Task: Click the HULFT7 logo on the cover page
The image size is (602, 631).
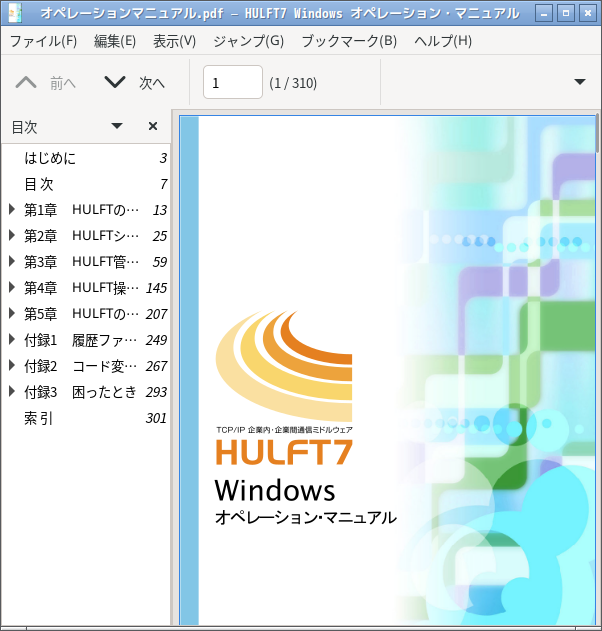Action: [x=284, y=452]
